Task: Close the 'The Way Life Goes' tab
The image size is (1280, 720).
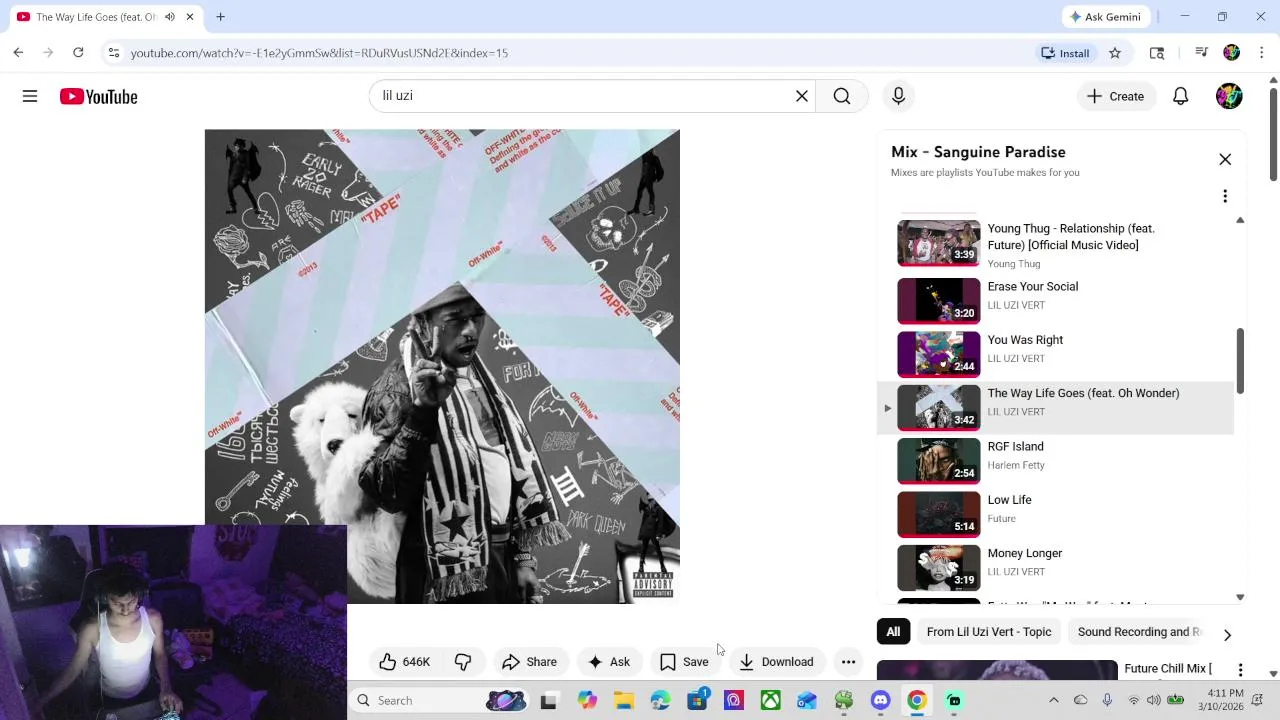Action: point(190,17)
